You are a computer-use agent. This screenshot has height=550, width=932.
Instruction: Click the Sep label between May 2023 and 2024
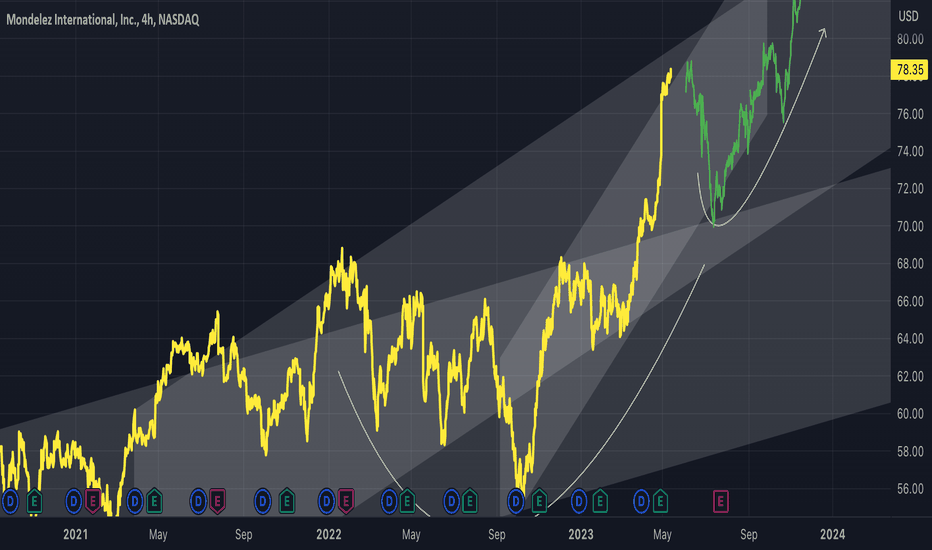[x=749, y=534]
